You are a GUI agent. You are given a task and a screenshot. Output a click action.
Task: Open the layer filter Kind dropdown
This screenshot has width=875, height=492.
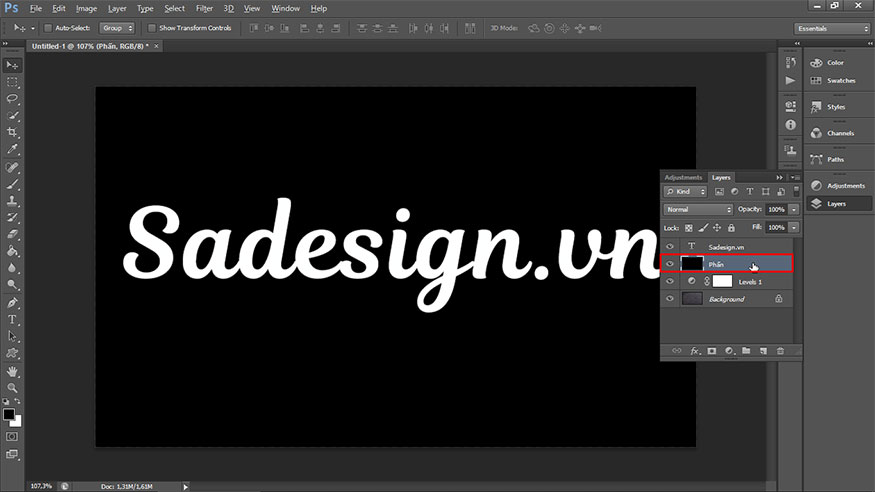[x=685, y=191]
